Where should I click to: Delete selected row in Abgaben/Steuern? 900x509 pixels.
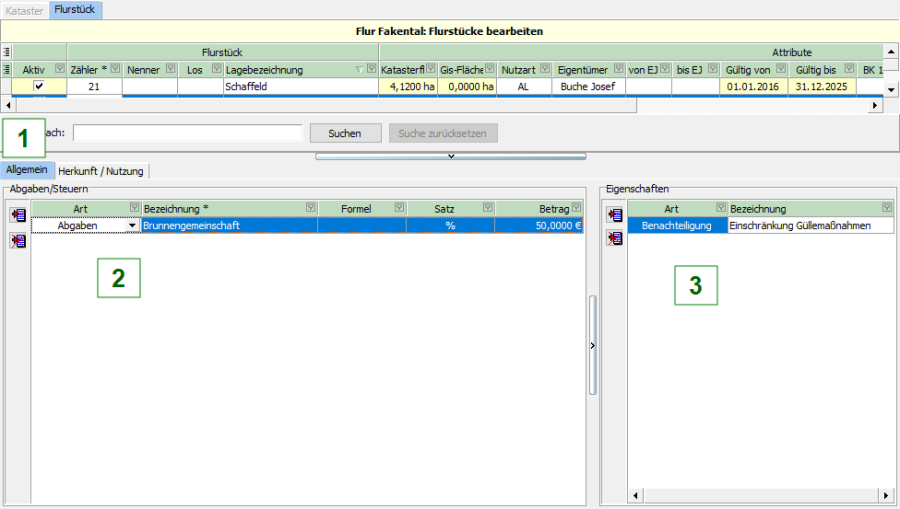[17, 241]
